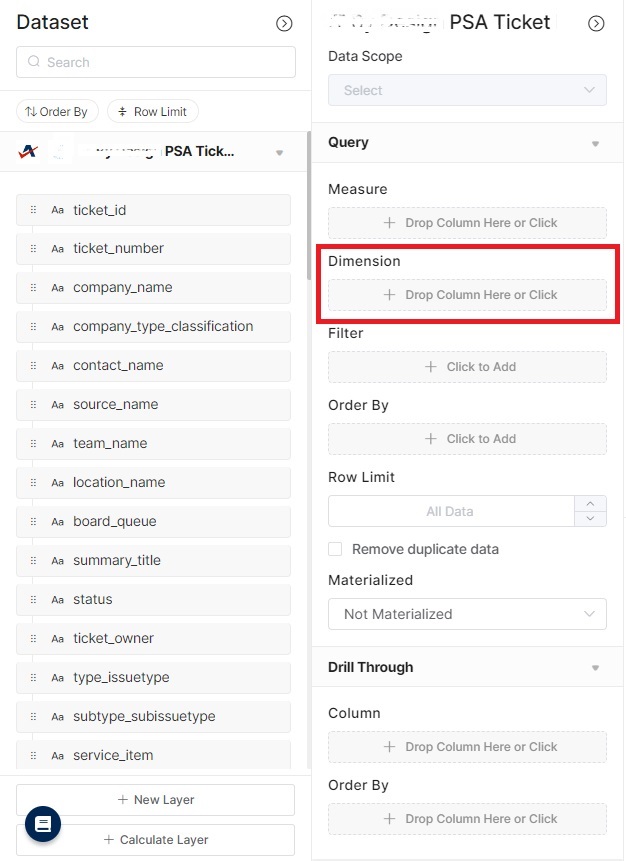The height and width of the screenshot is (861, 626).
Task: Open the Materialized dropdown
Action: [467, 614]
